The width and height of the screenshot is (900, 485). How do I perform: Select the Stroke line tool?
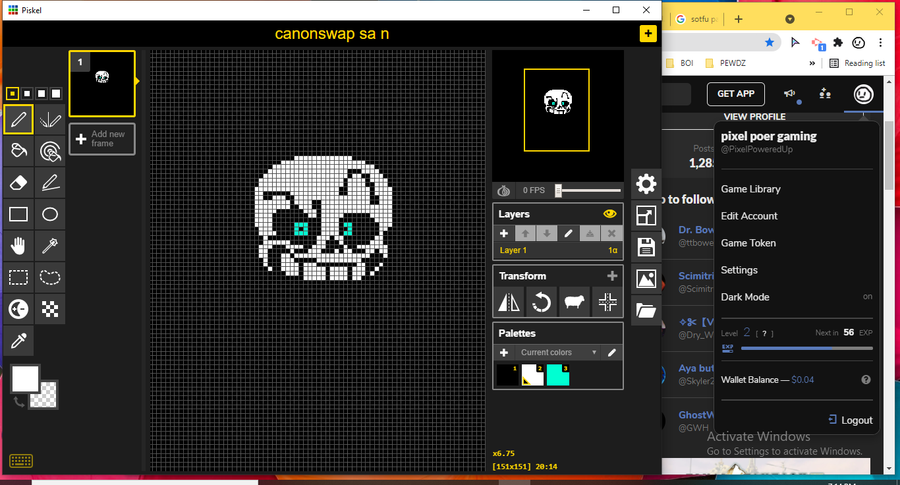[50, 183]
